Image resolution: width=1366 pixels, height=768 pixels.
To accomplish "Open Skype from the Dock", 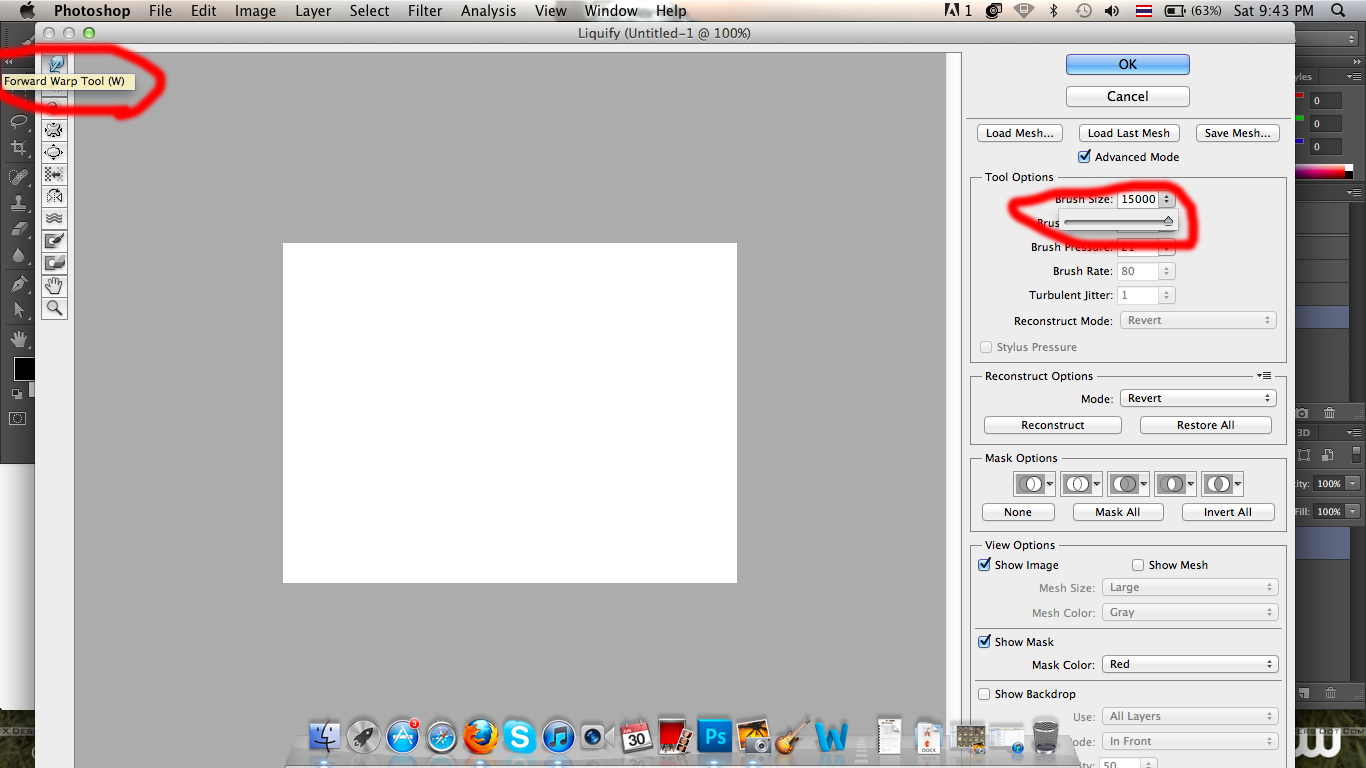I will [x=519, y=737].
